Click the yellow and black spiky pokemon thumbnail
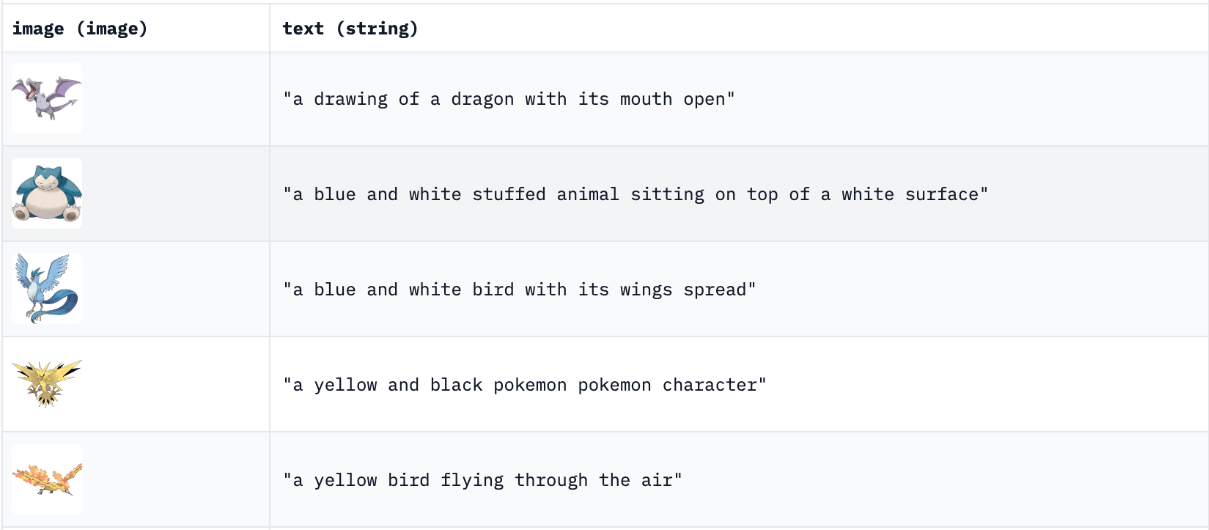 [47, 384]
